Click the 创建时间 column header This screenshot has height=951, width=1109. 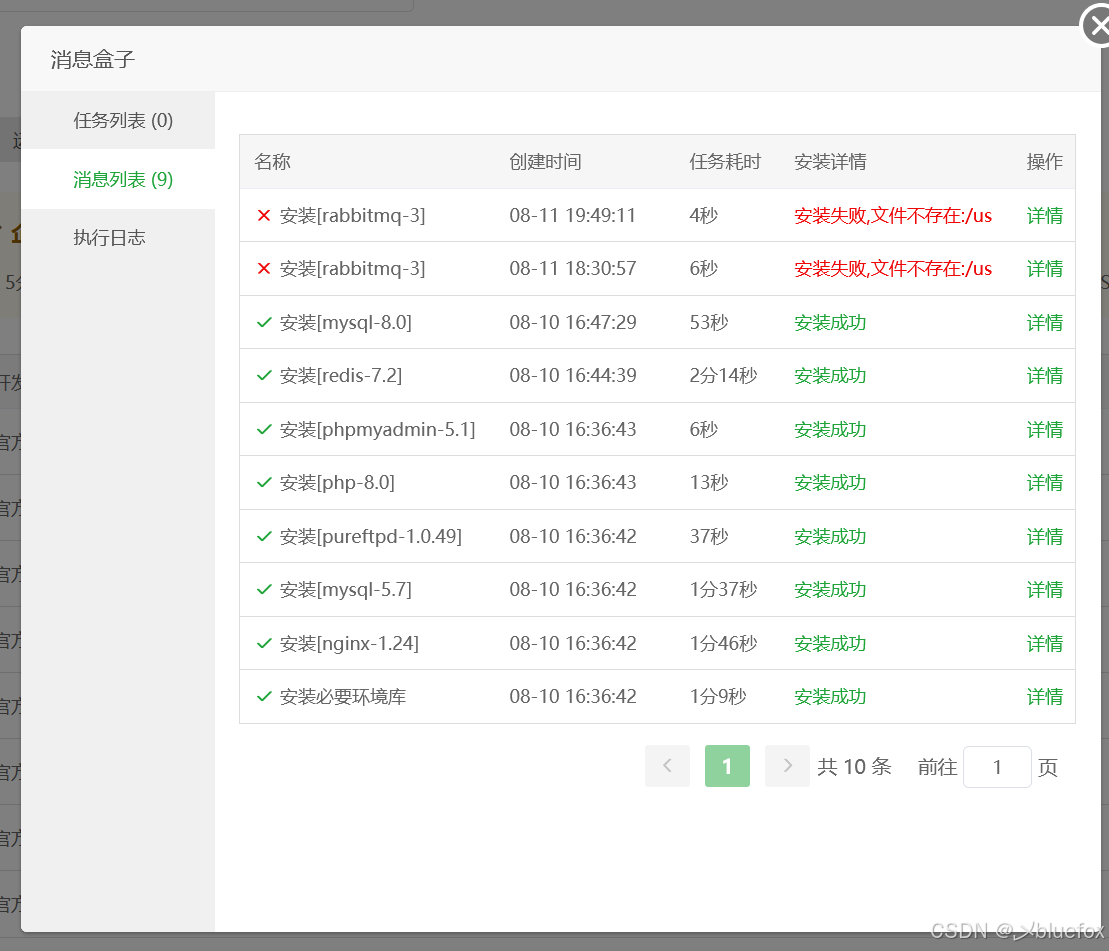[545, 162]
